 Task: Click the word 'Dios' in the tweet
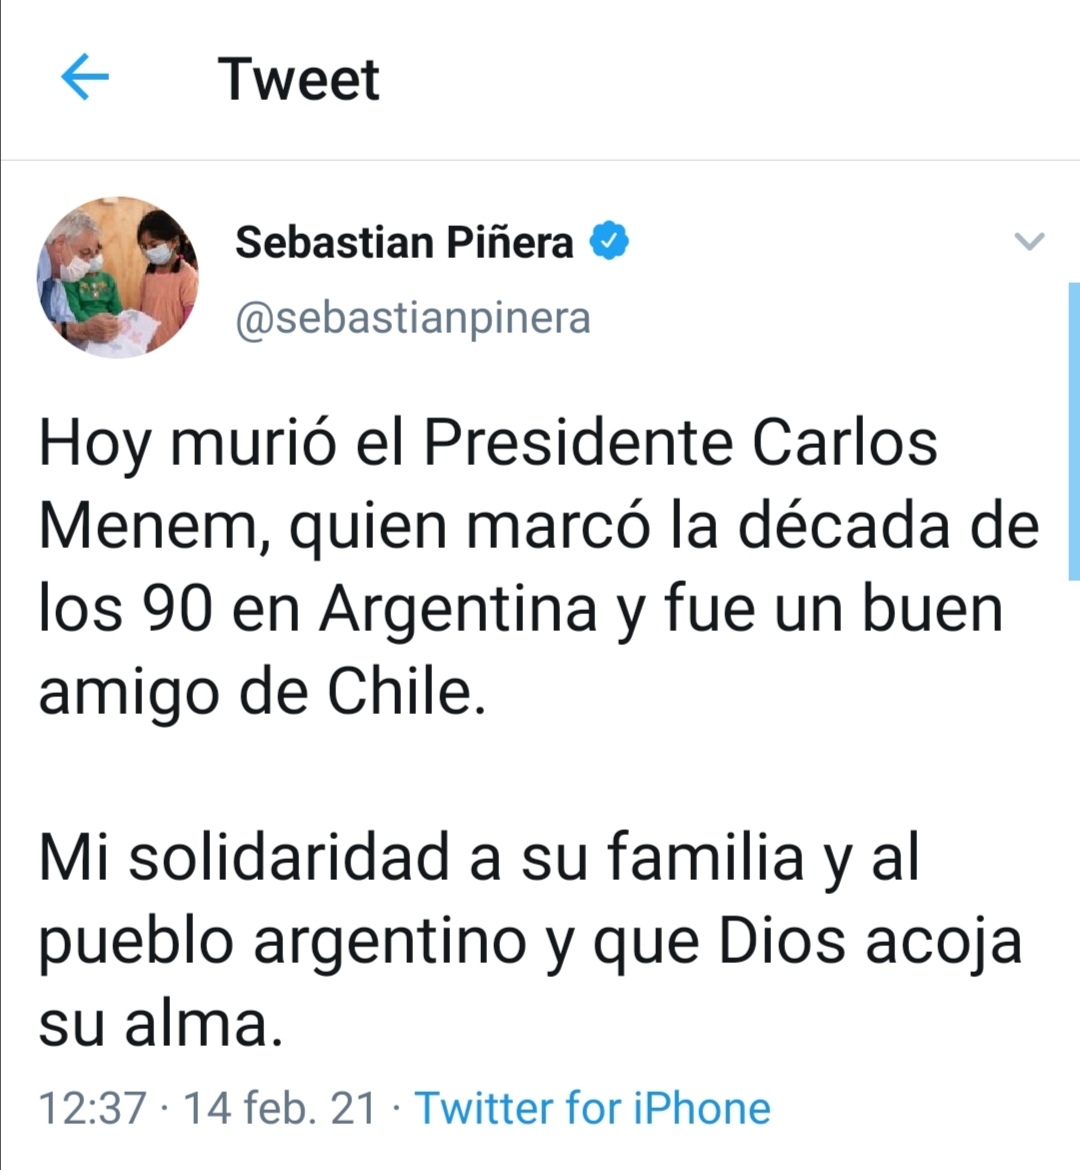point(782,942)
